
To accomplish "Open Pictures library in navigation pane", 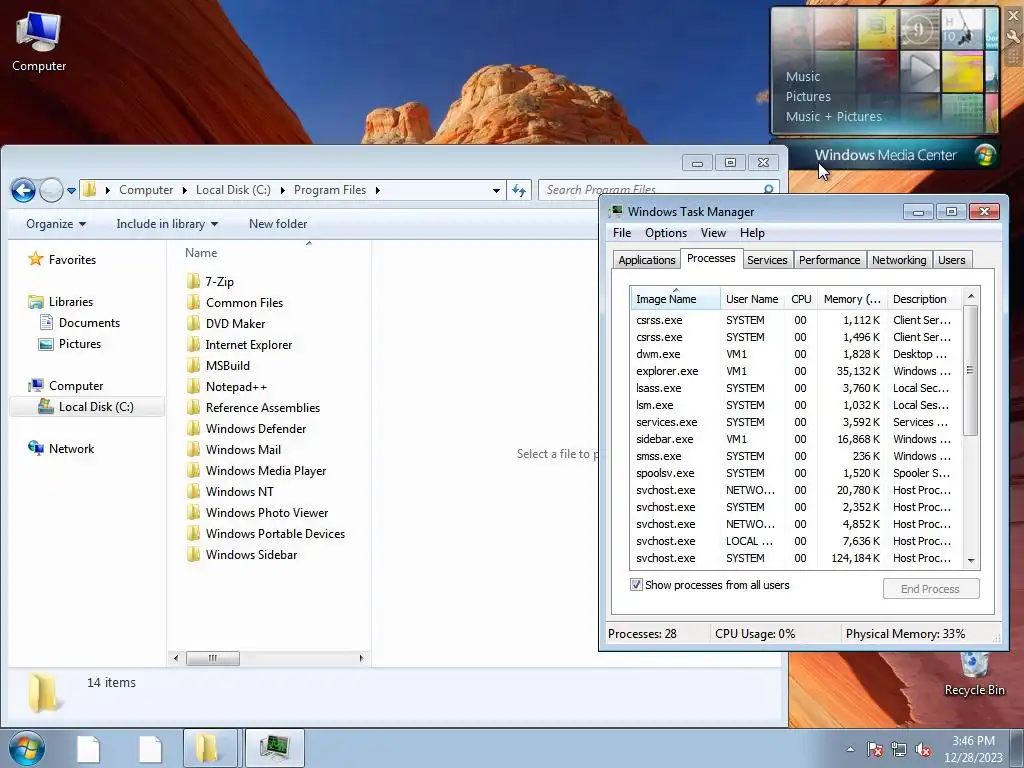I will pyautogui.click(x=70, y=344).
